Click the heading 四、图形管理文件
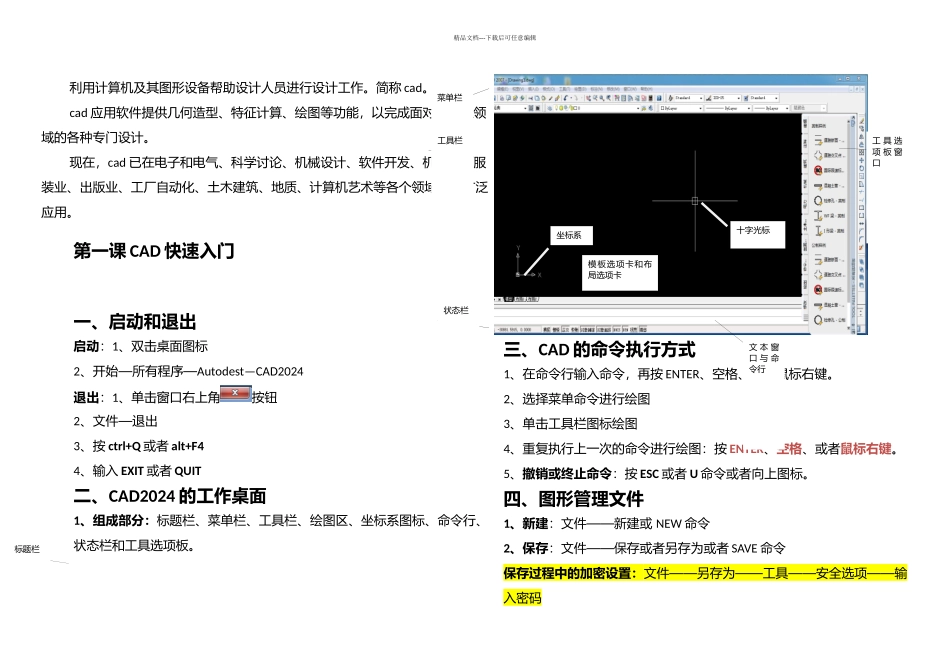The height and width of the screenshot is (672, 950). tap(573, 499)
